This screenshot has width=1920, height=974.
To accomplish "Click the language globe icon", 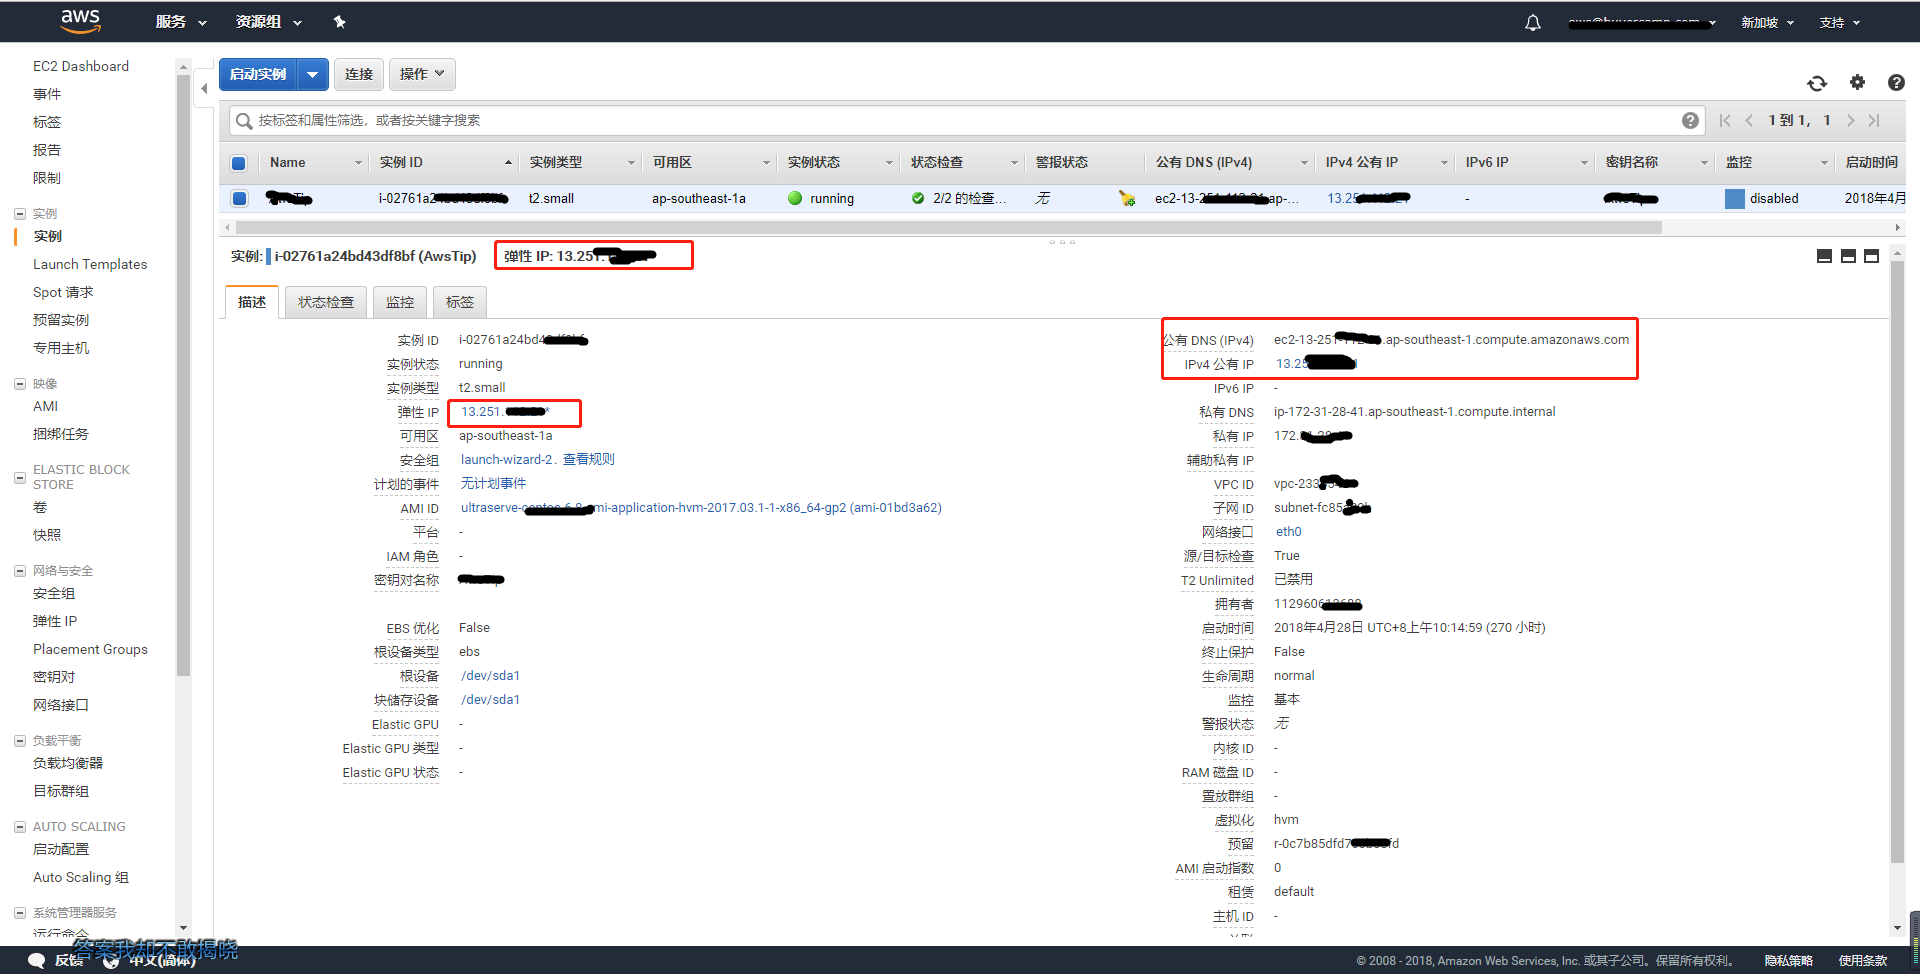I will coord(111,960).
